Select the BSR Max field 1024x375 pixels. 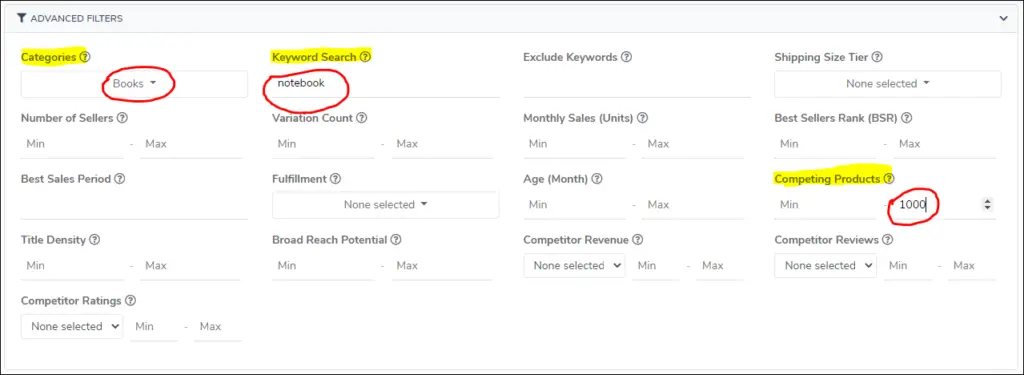pyautogui.click(x=944, y=144)
